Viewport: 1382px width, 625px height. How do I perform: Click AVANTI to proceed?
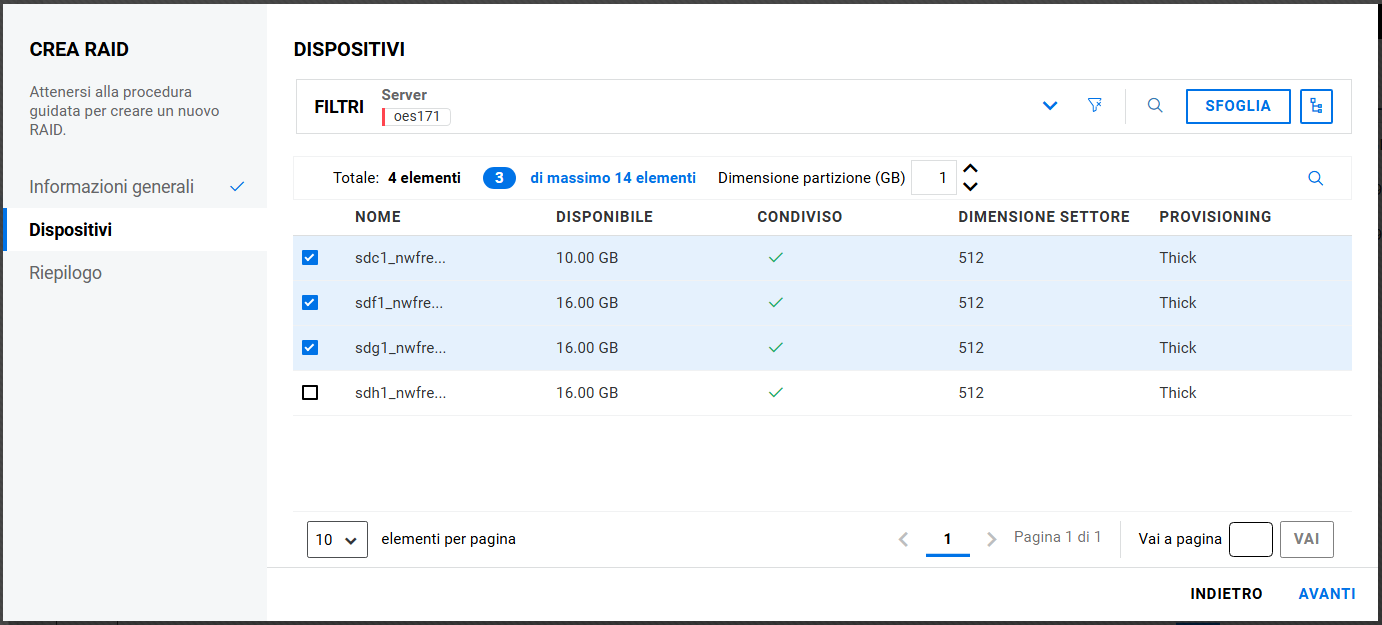point(1326,594)
